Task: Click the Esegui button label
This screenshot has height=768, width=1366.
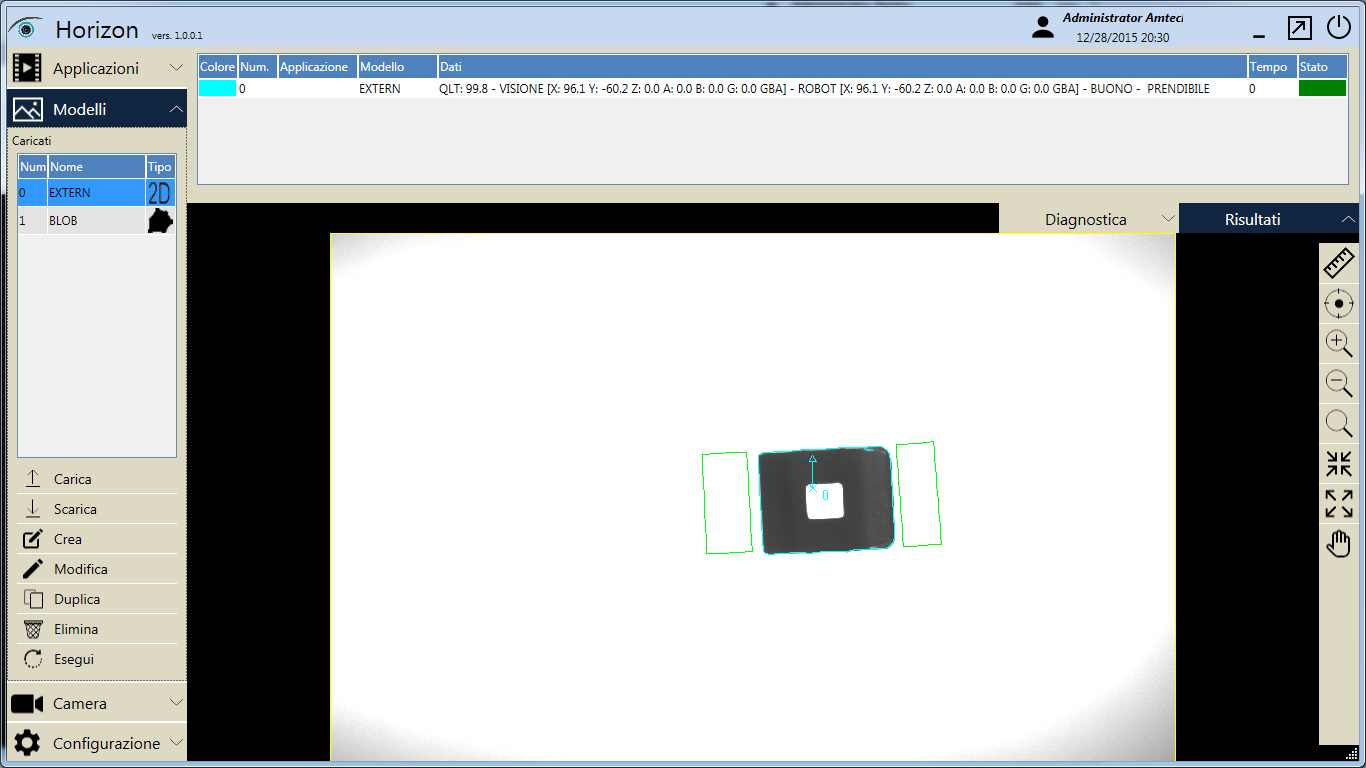Action: click(74, 659)
